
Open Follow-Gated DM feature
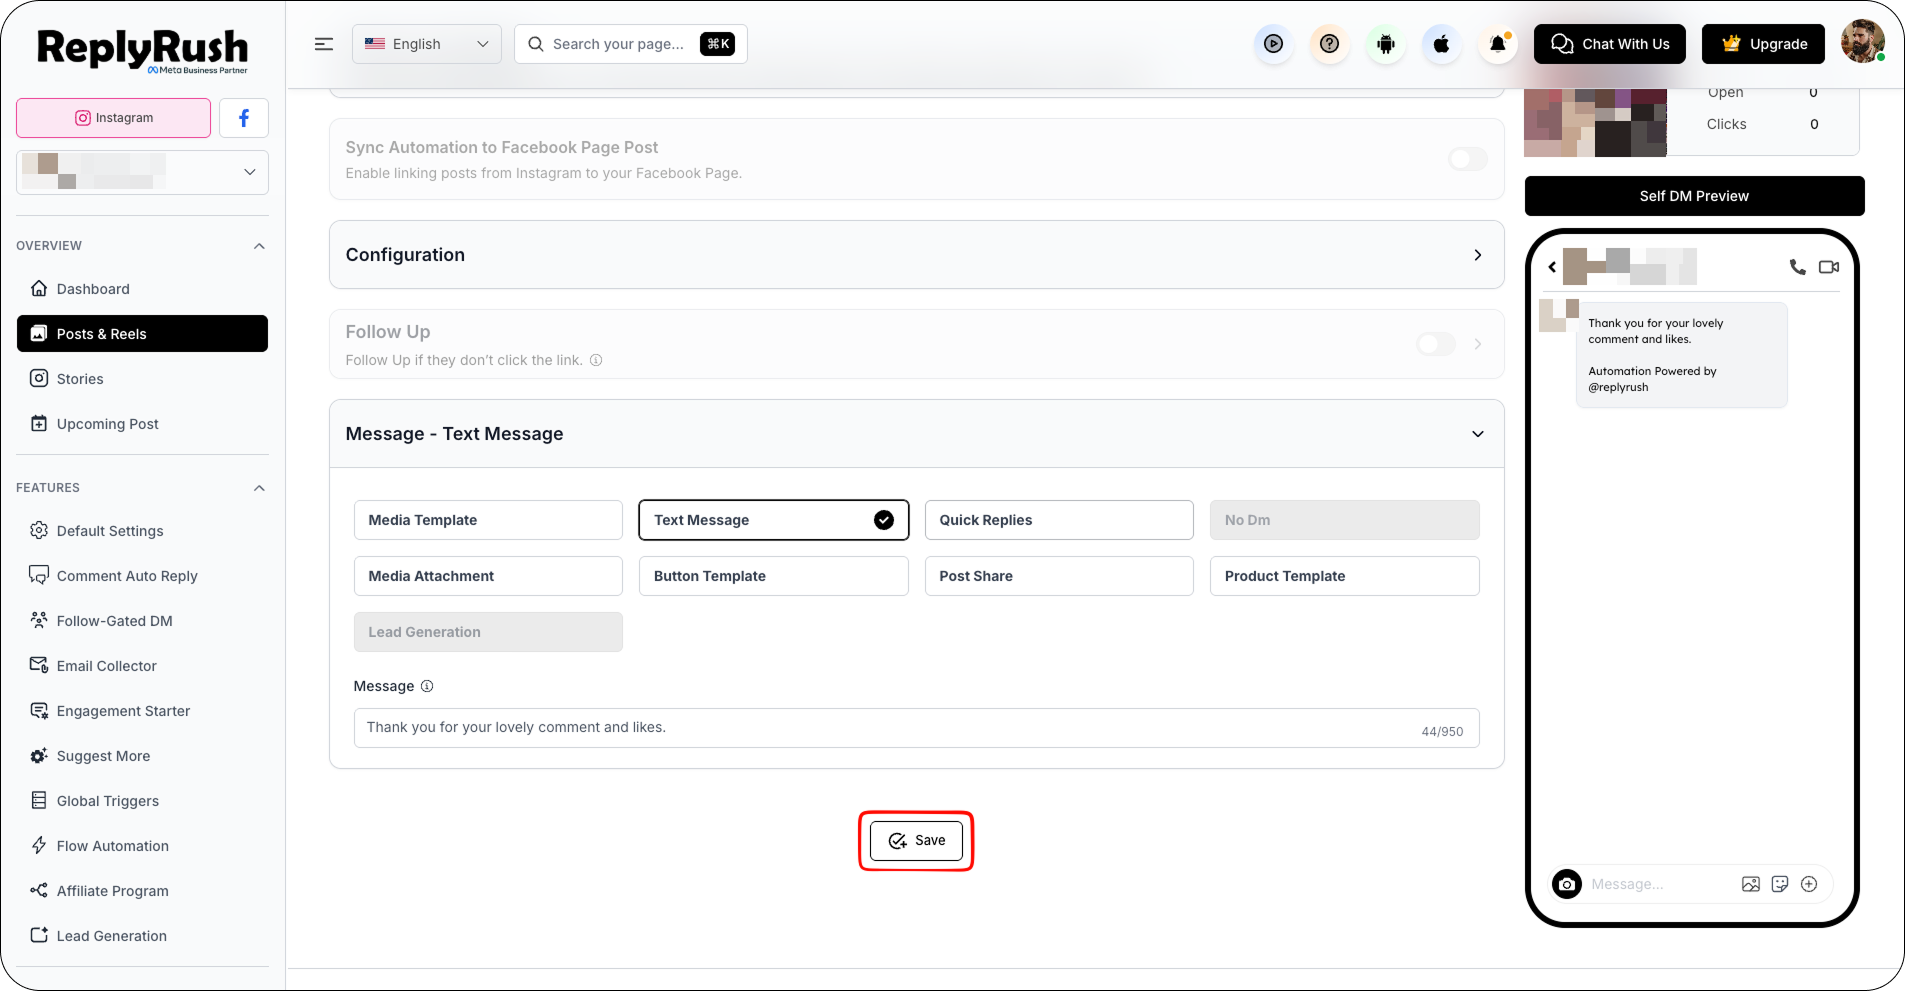142,621
